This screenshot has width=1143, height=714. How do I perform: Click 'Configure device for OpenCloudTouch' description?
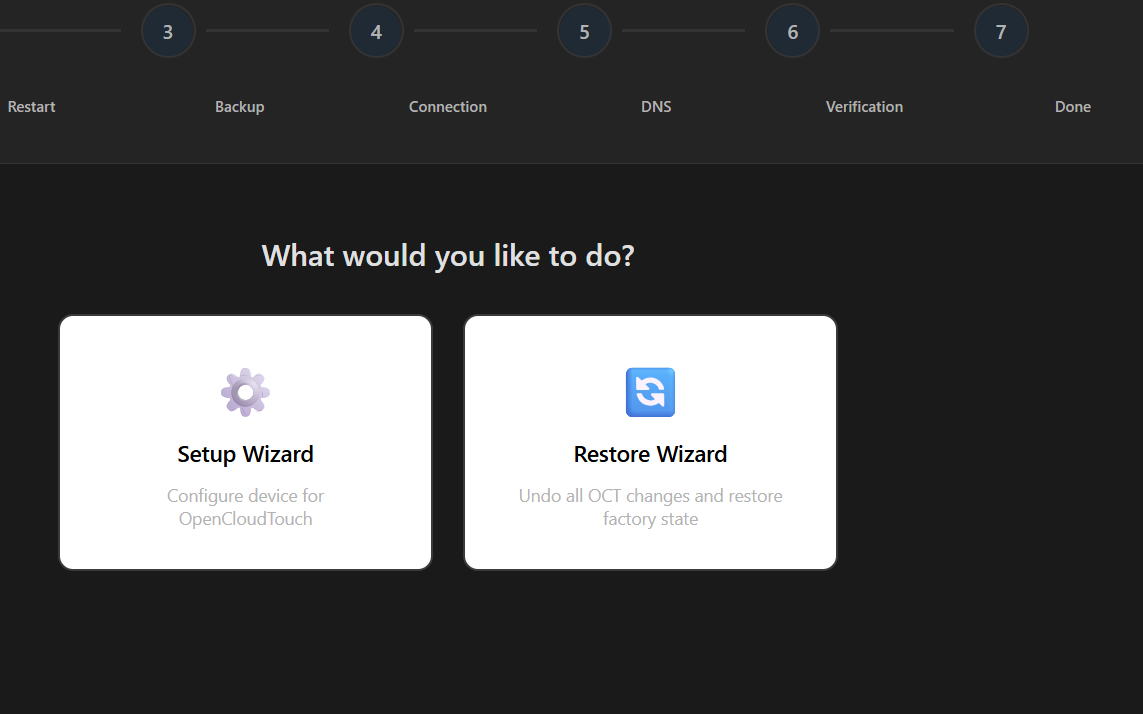(246, 507)
